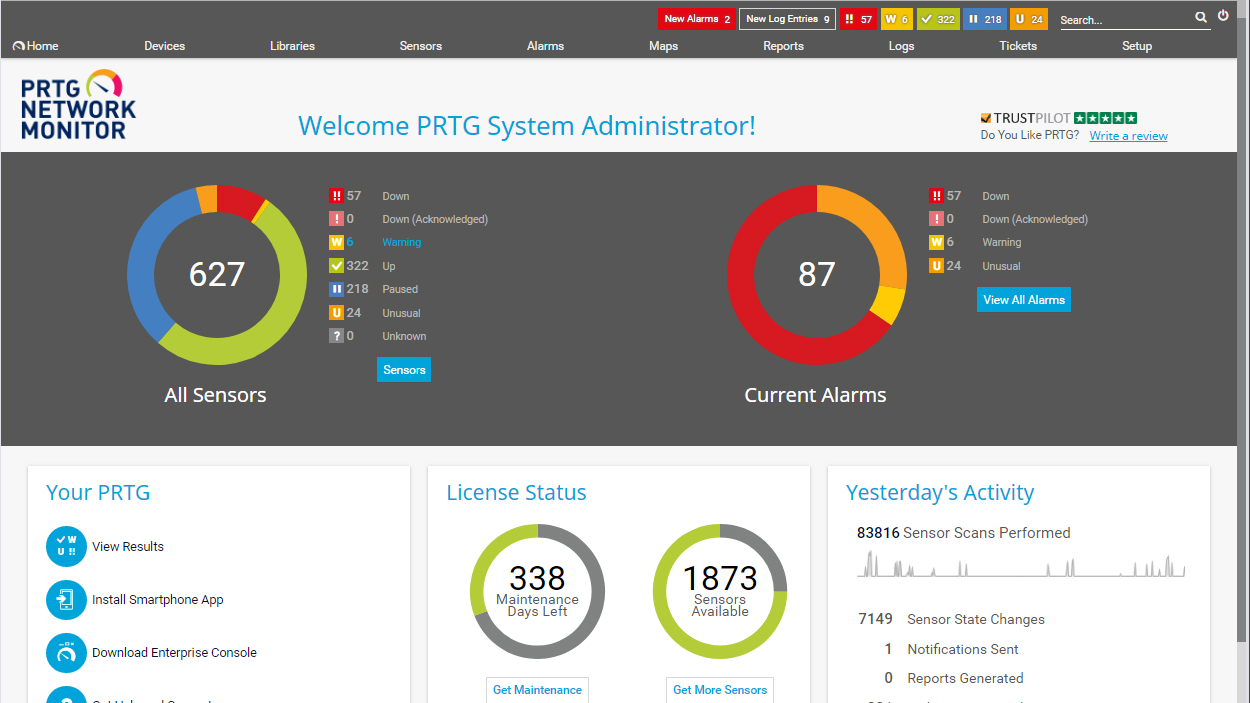Click Warning icon in All Sensors legend
Image resolution: width=1250 pixels, height=703 pixels.
coord(336,242)
